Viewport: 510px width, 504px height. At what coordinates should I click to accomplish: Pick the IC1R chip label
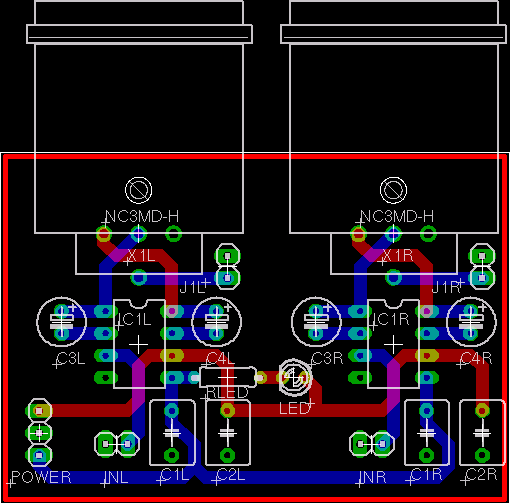pyautogui.click(x=392, y=320)
